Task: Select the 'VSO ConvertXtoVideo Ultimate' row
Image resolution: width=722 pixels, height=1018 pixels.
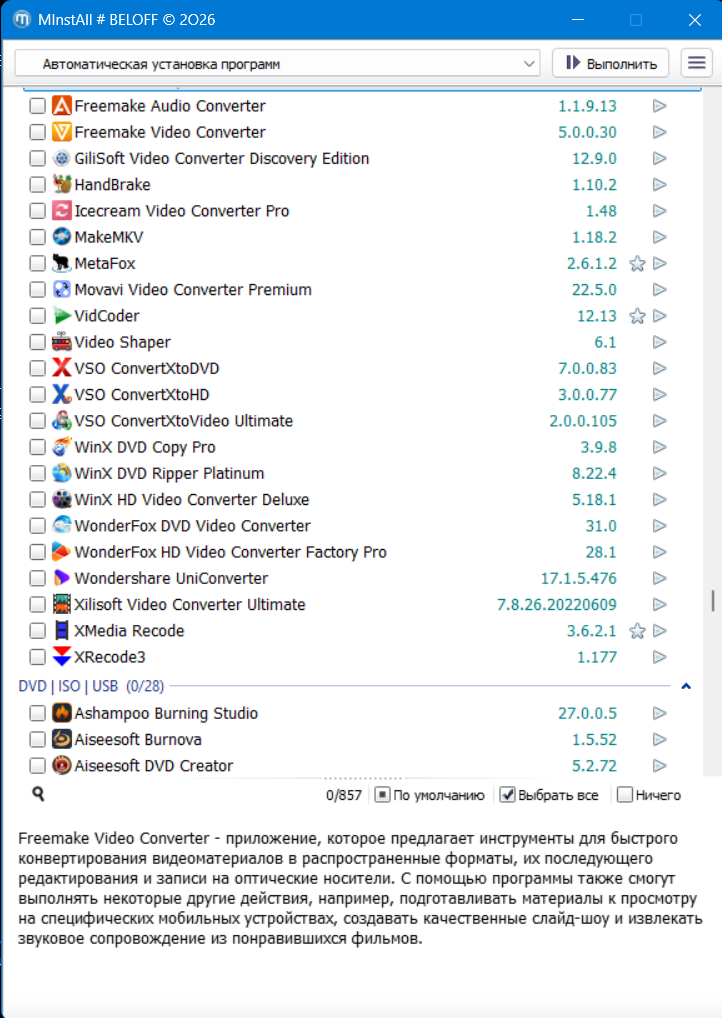Action: click(351, 421)
